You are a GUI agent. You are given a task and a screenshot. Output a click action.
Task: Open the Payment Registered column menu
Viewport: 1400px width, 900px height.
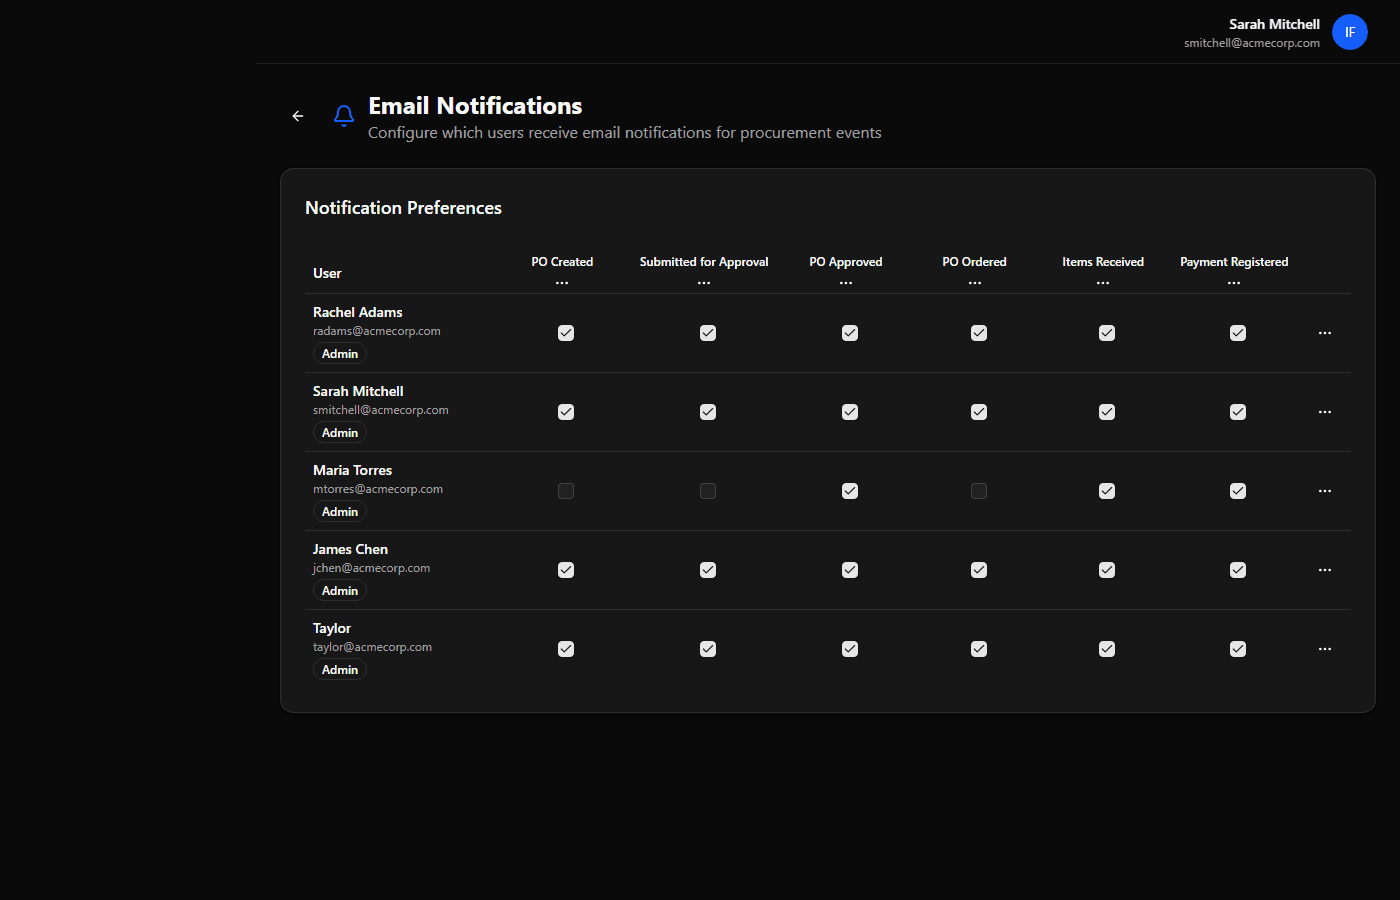tap(1234, 282)
